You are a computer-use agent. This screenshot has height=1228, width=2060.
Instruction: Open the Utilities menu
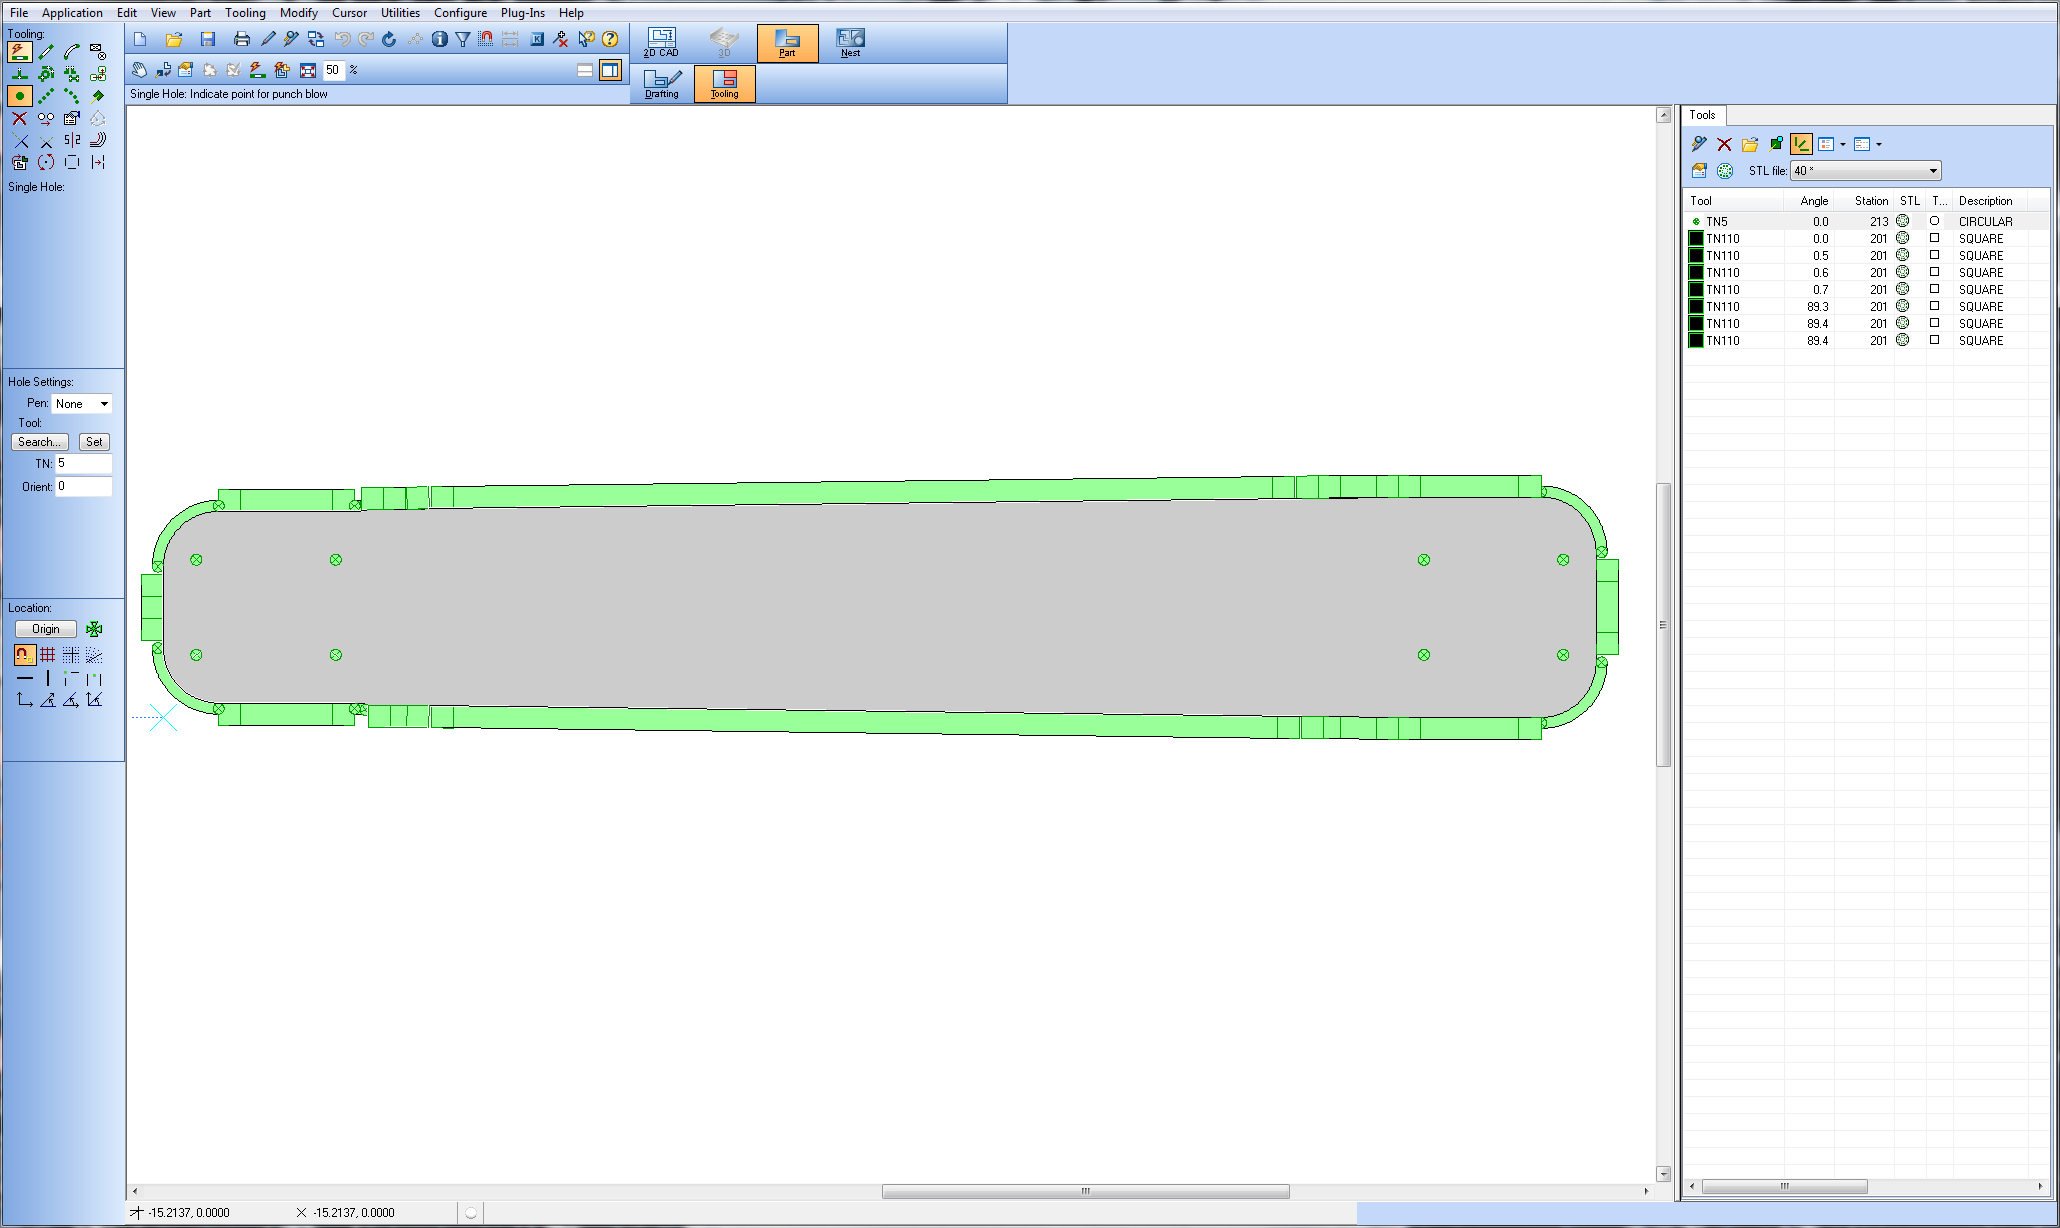click(400, 13)
